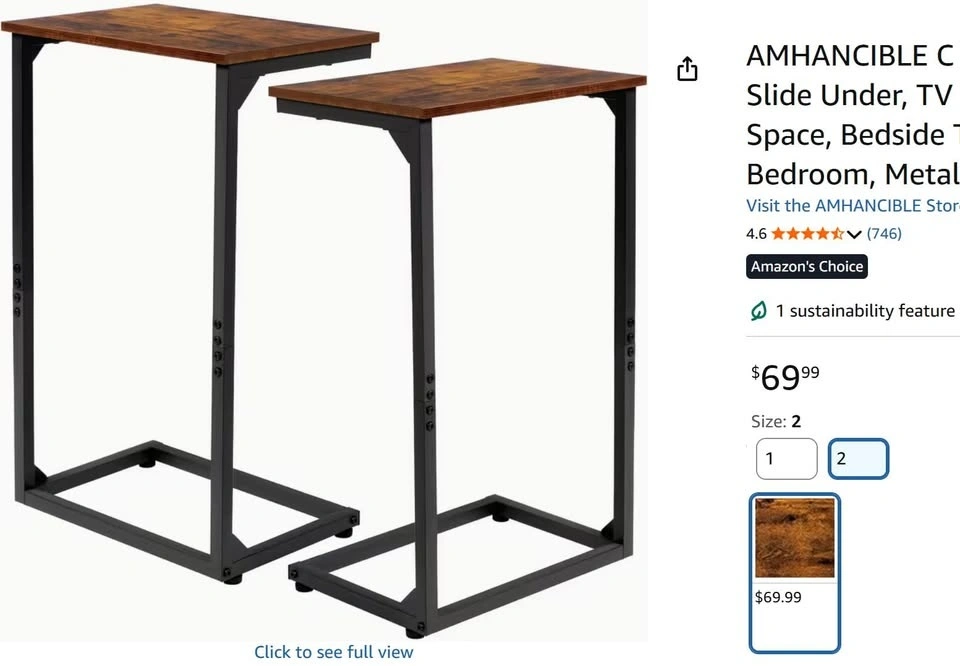
Task: Click the $69.99 price under the wood swatch
Action: tap(778, 597)
